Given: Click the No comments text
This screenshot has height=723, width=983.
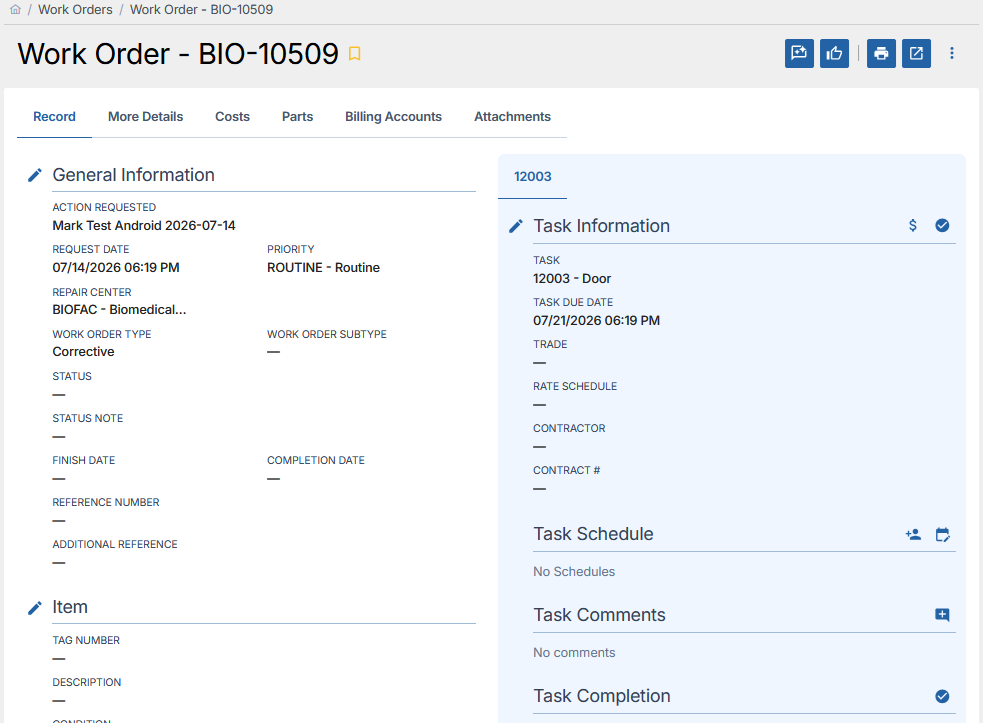Looking at the screenshot, I should 574,653.
